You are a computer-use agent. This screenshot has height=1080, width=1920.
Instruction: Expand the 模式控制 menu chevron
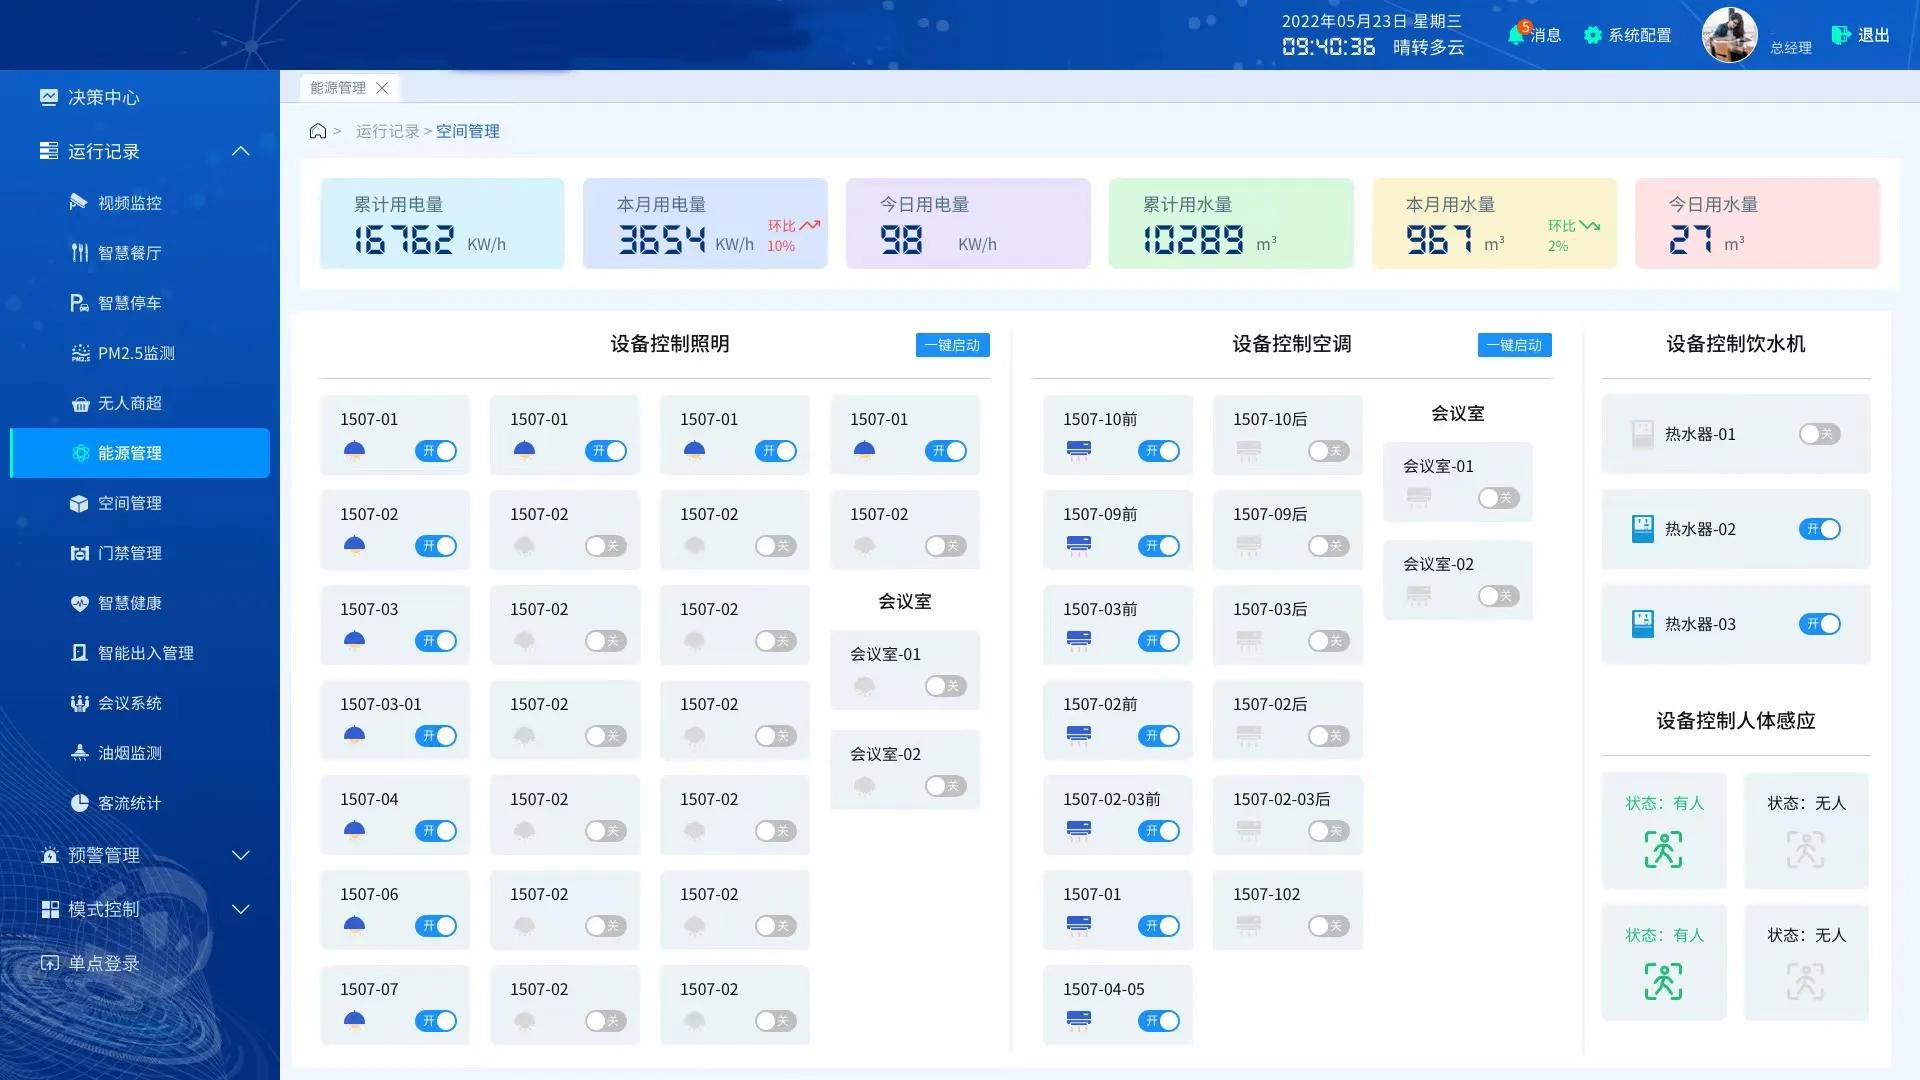coord(241,909)
